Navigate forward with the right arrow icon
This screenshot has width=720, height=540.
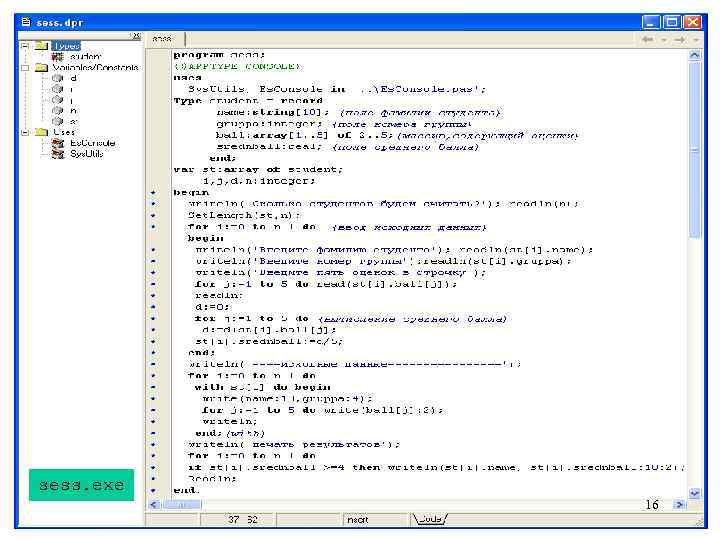tap(681, 39)
